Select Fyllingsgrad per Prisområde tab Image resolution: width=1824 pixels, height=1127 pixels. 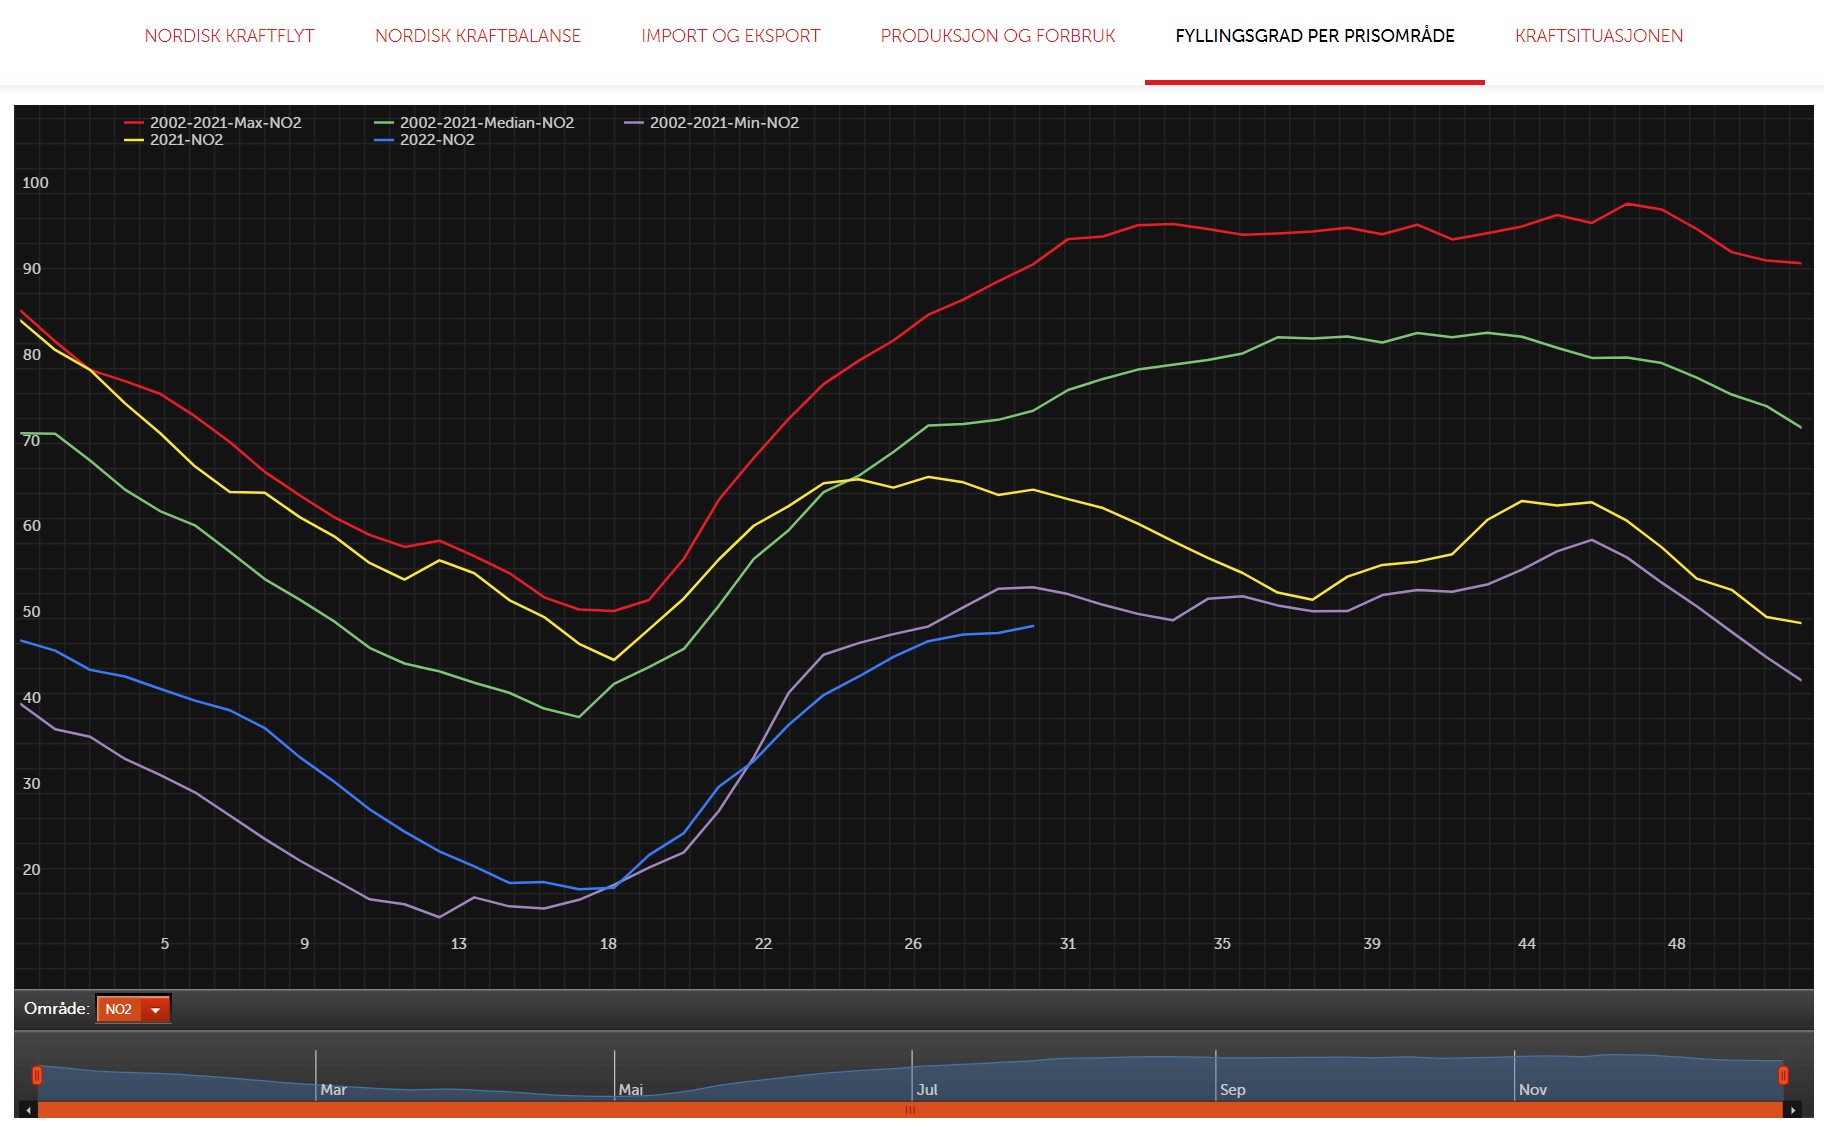[1315, 36]
